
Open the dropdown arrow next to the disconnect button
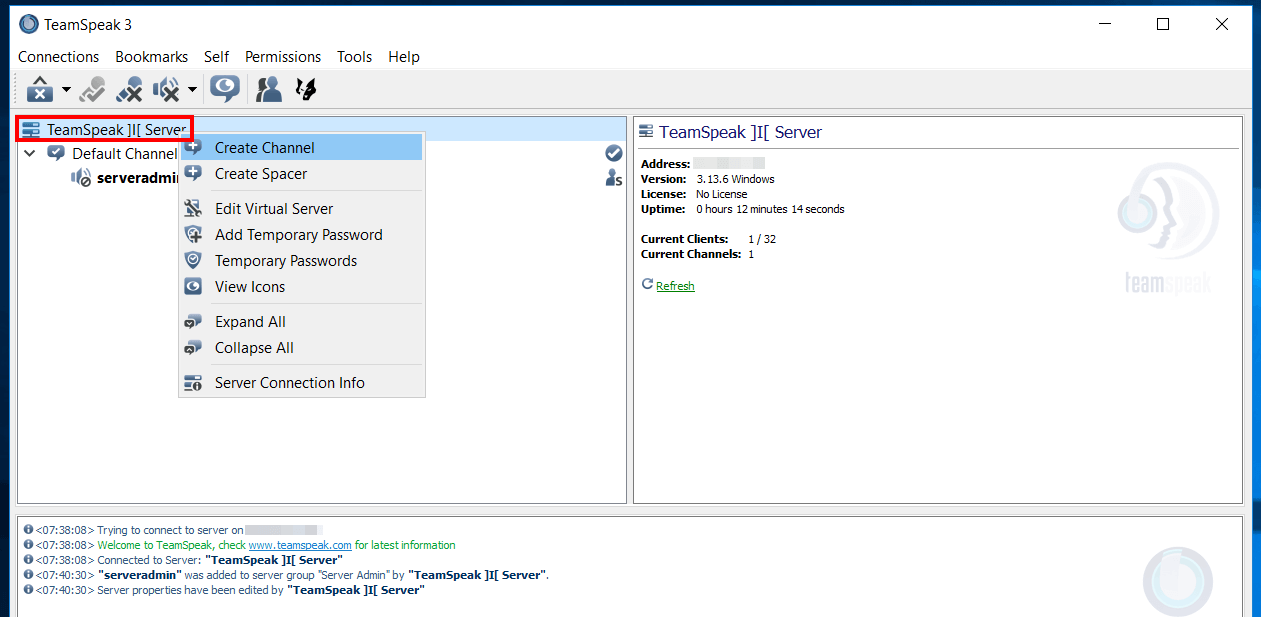(x=67, y=89)
